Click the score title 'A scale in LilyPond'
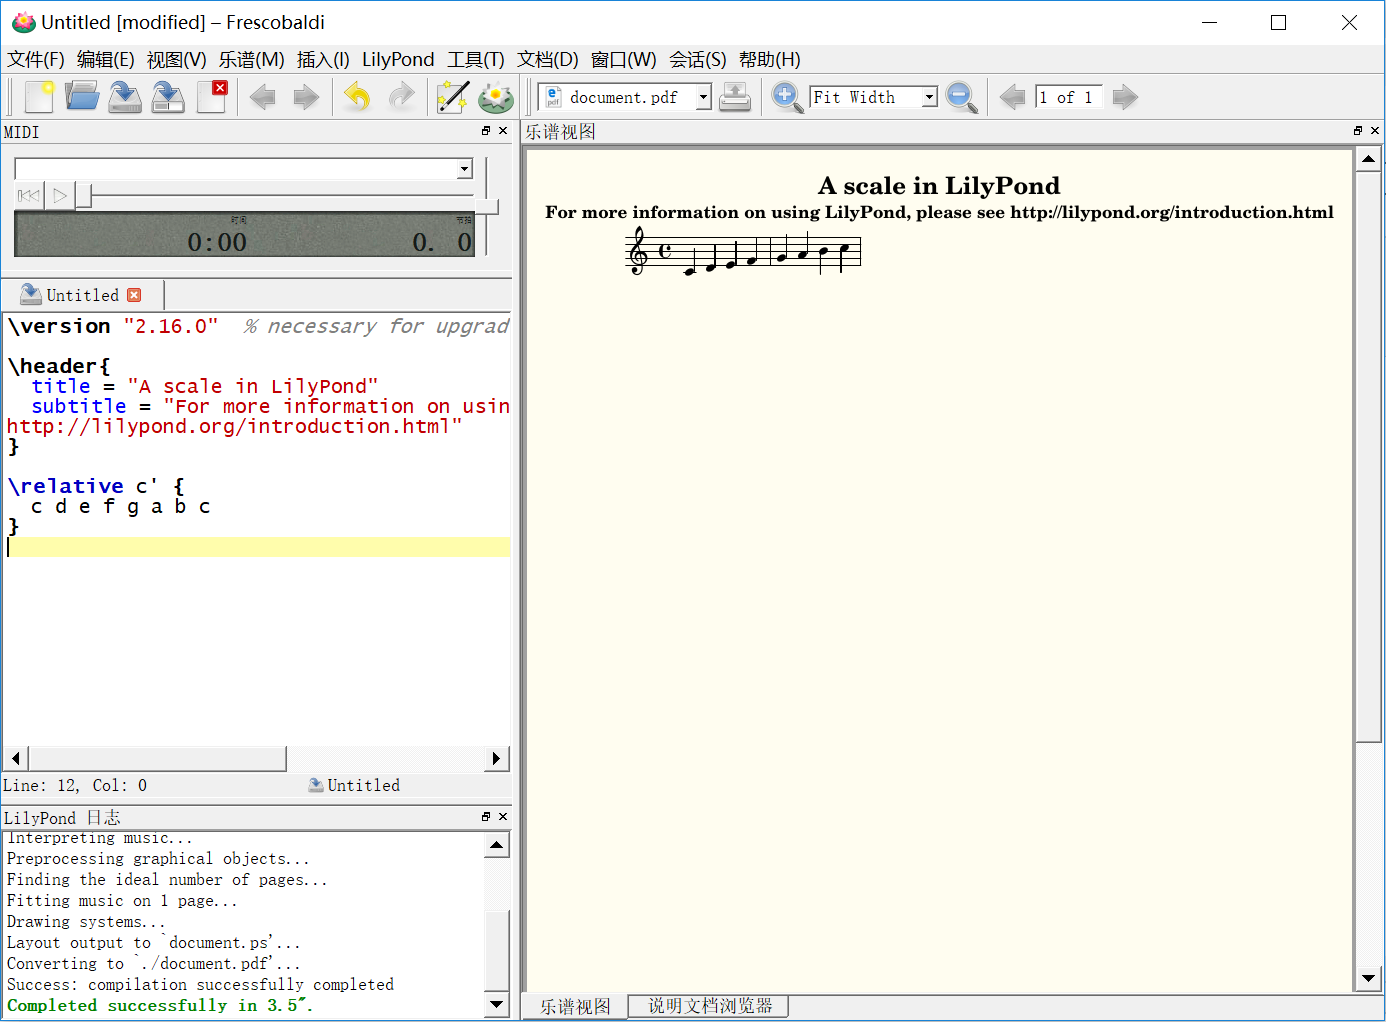Image resolution: width=1386 pixels, height=1022 pixels. 938,186
